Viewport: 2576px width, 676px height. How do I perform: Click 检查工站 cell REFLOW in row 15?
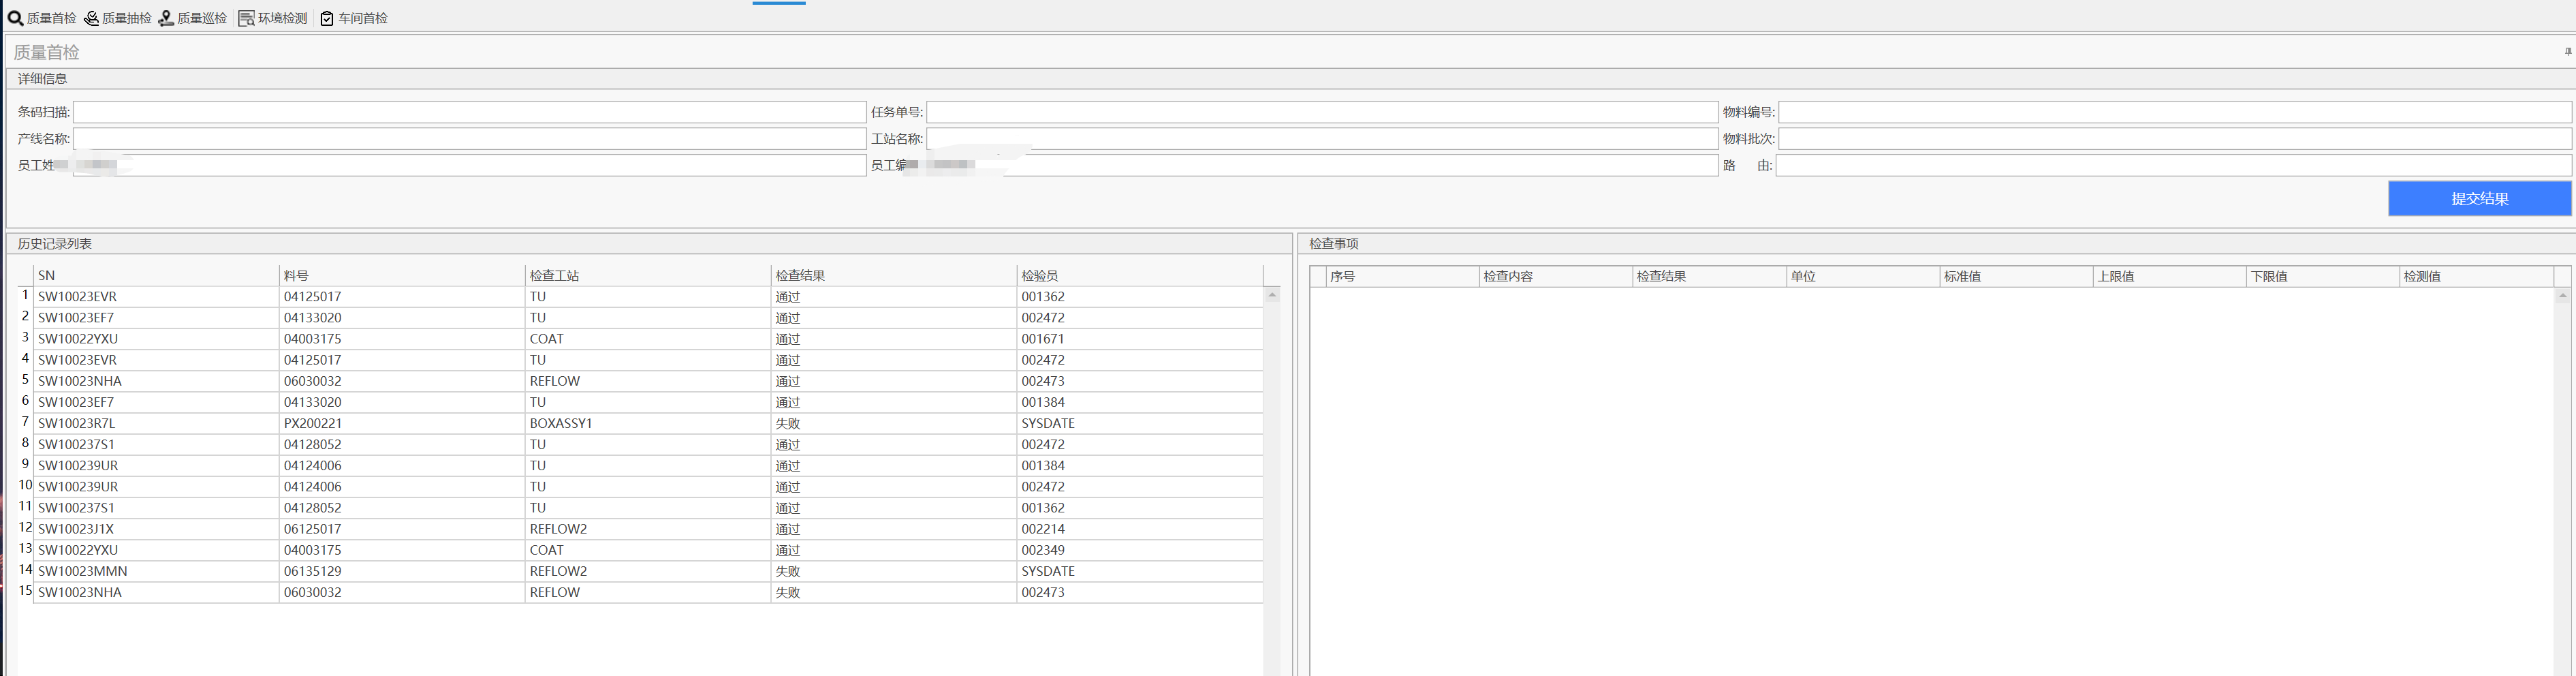[x=648, y=592]
